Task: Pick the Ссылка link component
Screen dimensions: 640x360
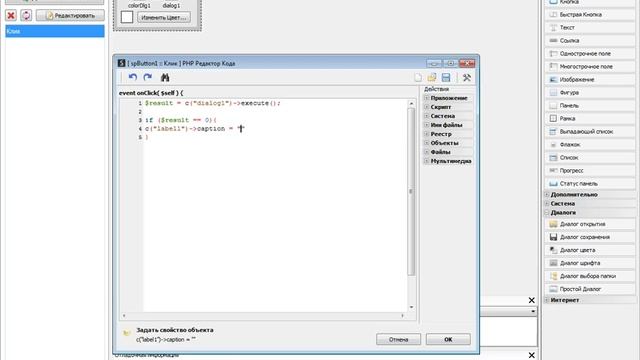Action: (x=589, y=40)
